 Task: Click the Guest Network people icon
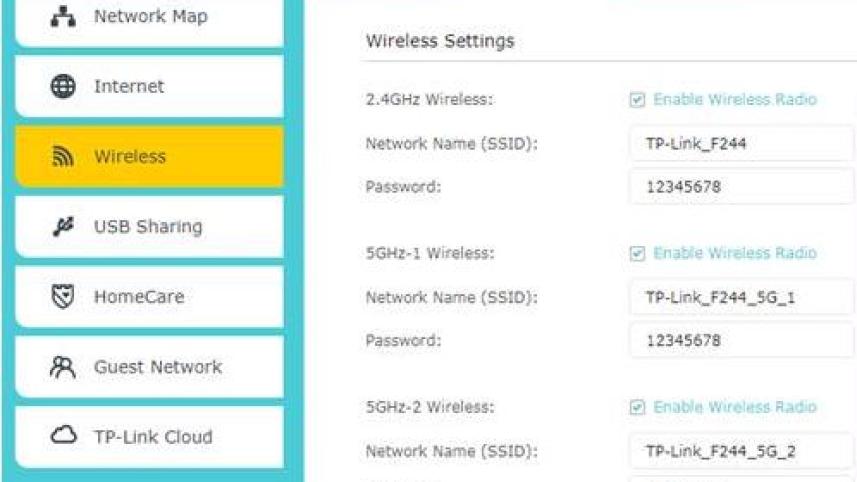[x=63, y=367]
